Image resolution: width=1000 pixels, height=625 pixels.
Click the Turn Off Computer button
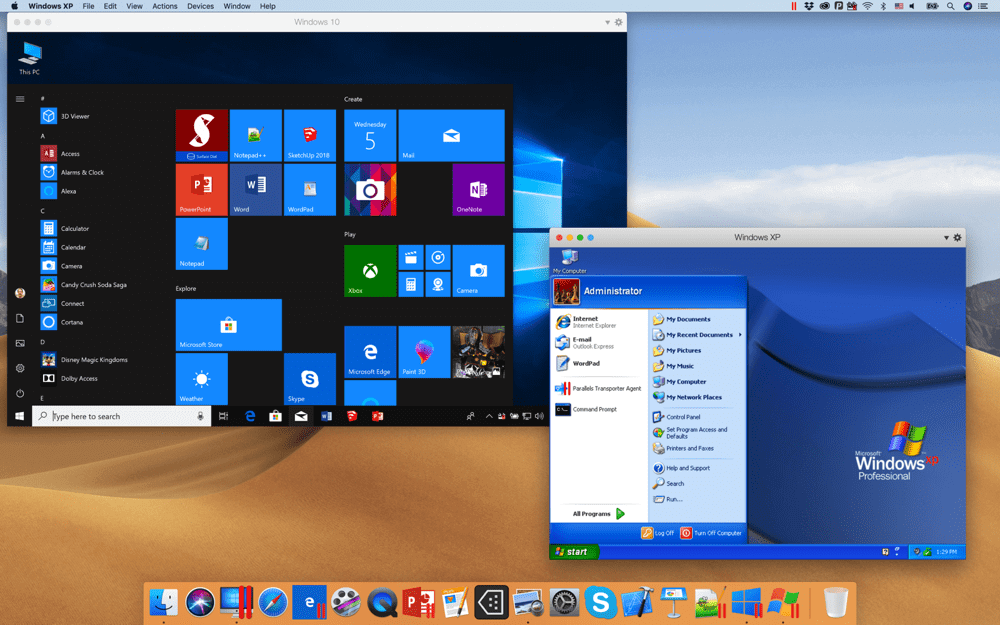tap(711, 533)
